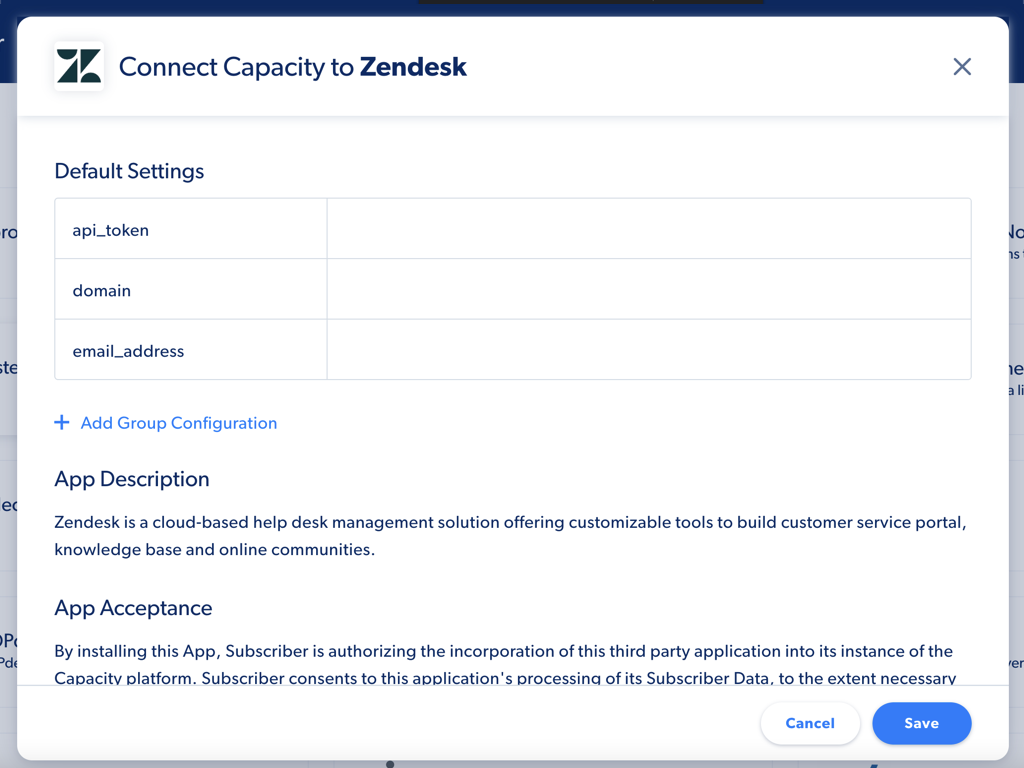
Task: Close the Connect Capacity to Zendesk dialog
Action: coord(961,67)
